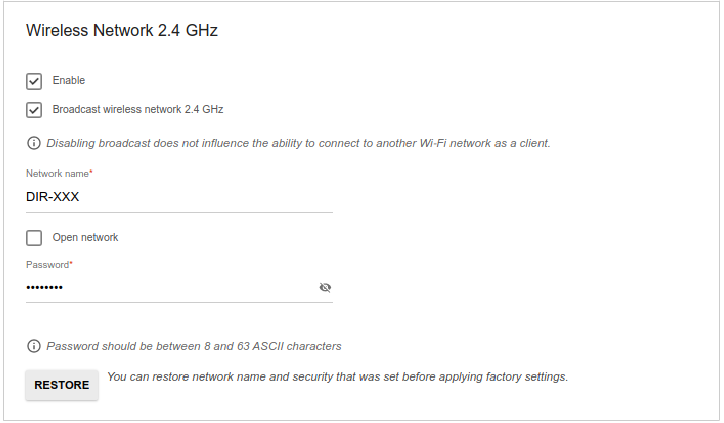724x423 pixels.
Task: Click the masked password dots field
Action: pyautogui.click(x=171, y=288)
